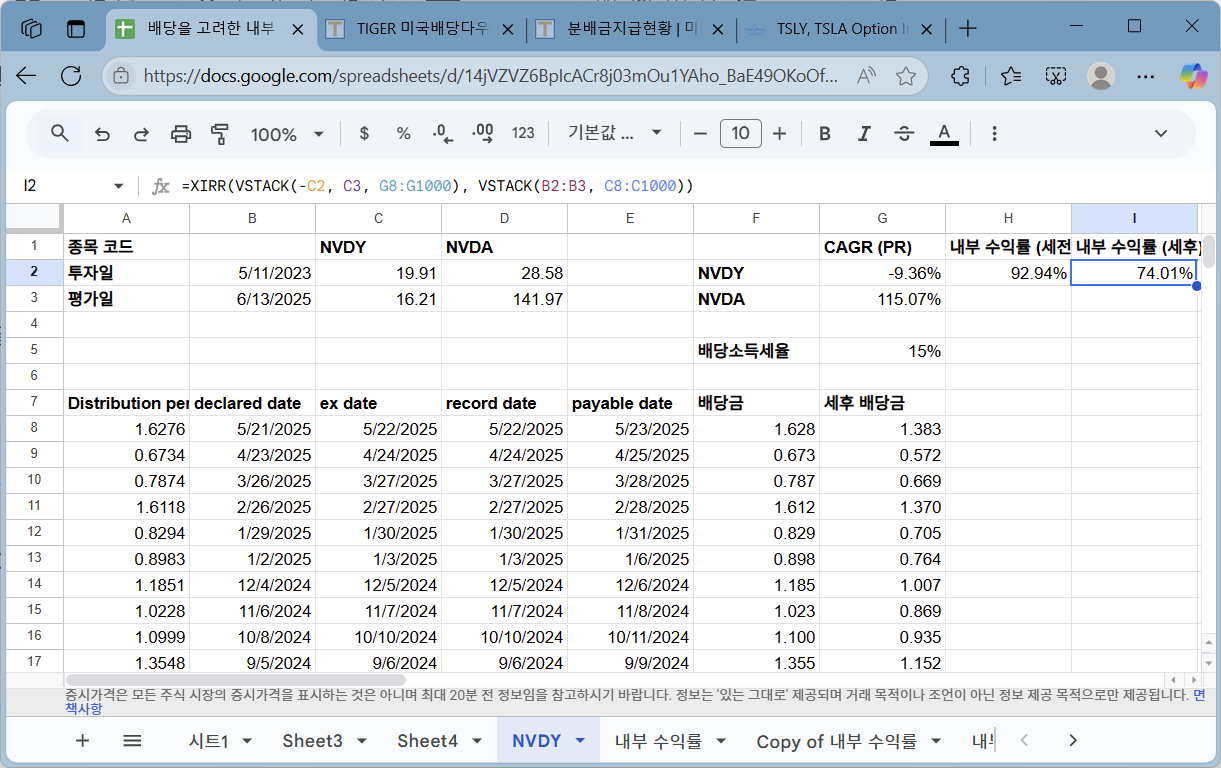Viewport: 1221px width, 768px height.
Task: Edit the font size field showing 10
Action: [x=741, y=133]
